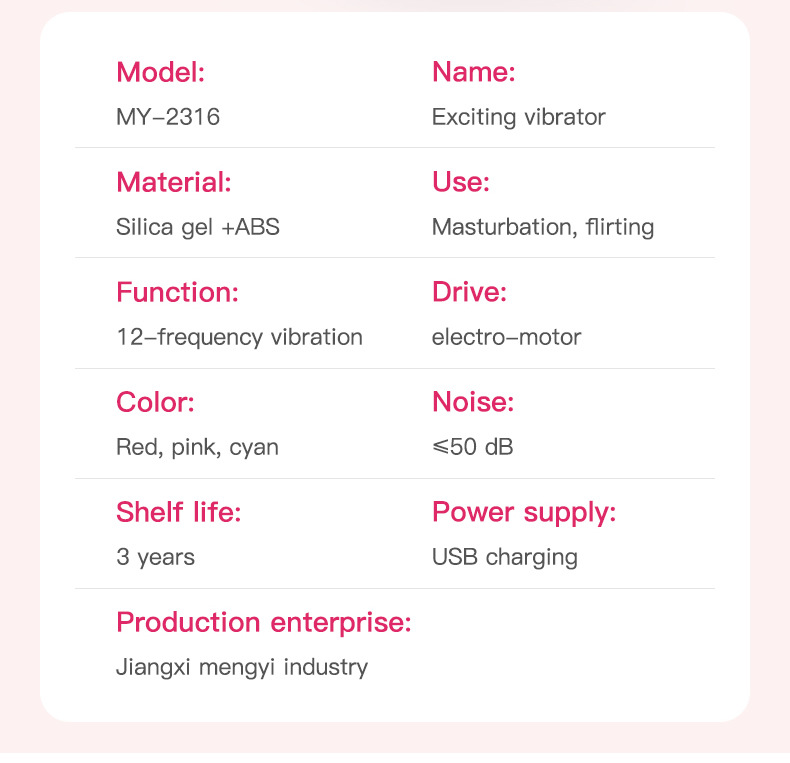Click the "Shelf life:" heading

pyautogui.click(x=179, y=512)
